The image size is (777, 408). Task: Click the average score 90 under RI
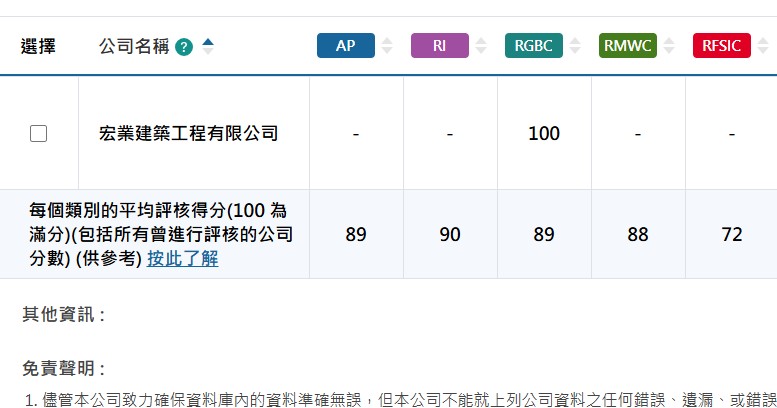pyautogui.click(x=450, y=235)
